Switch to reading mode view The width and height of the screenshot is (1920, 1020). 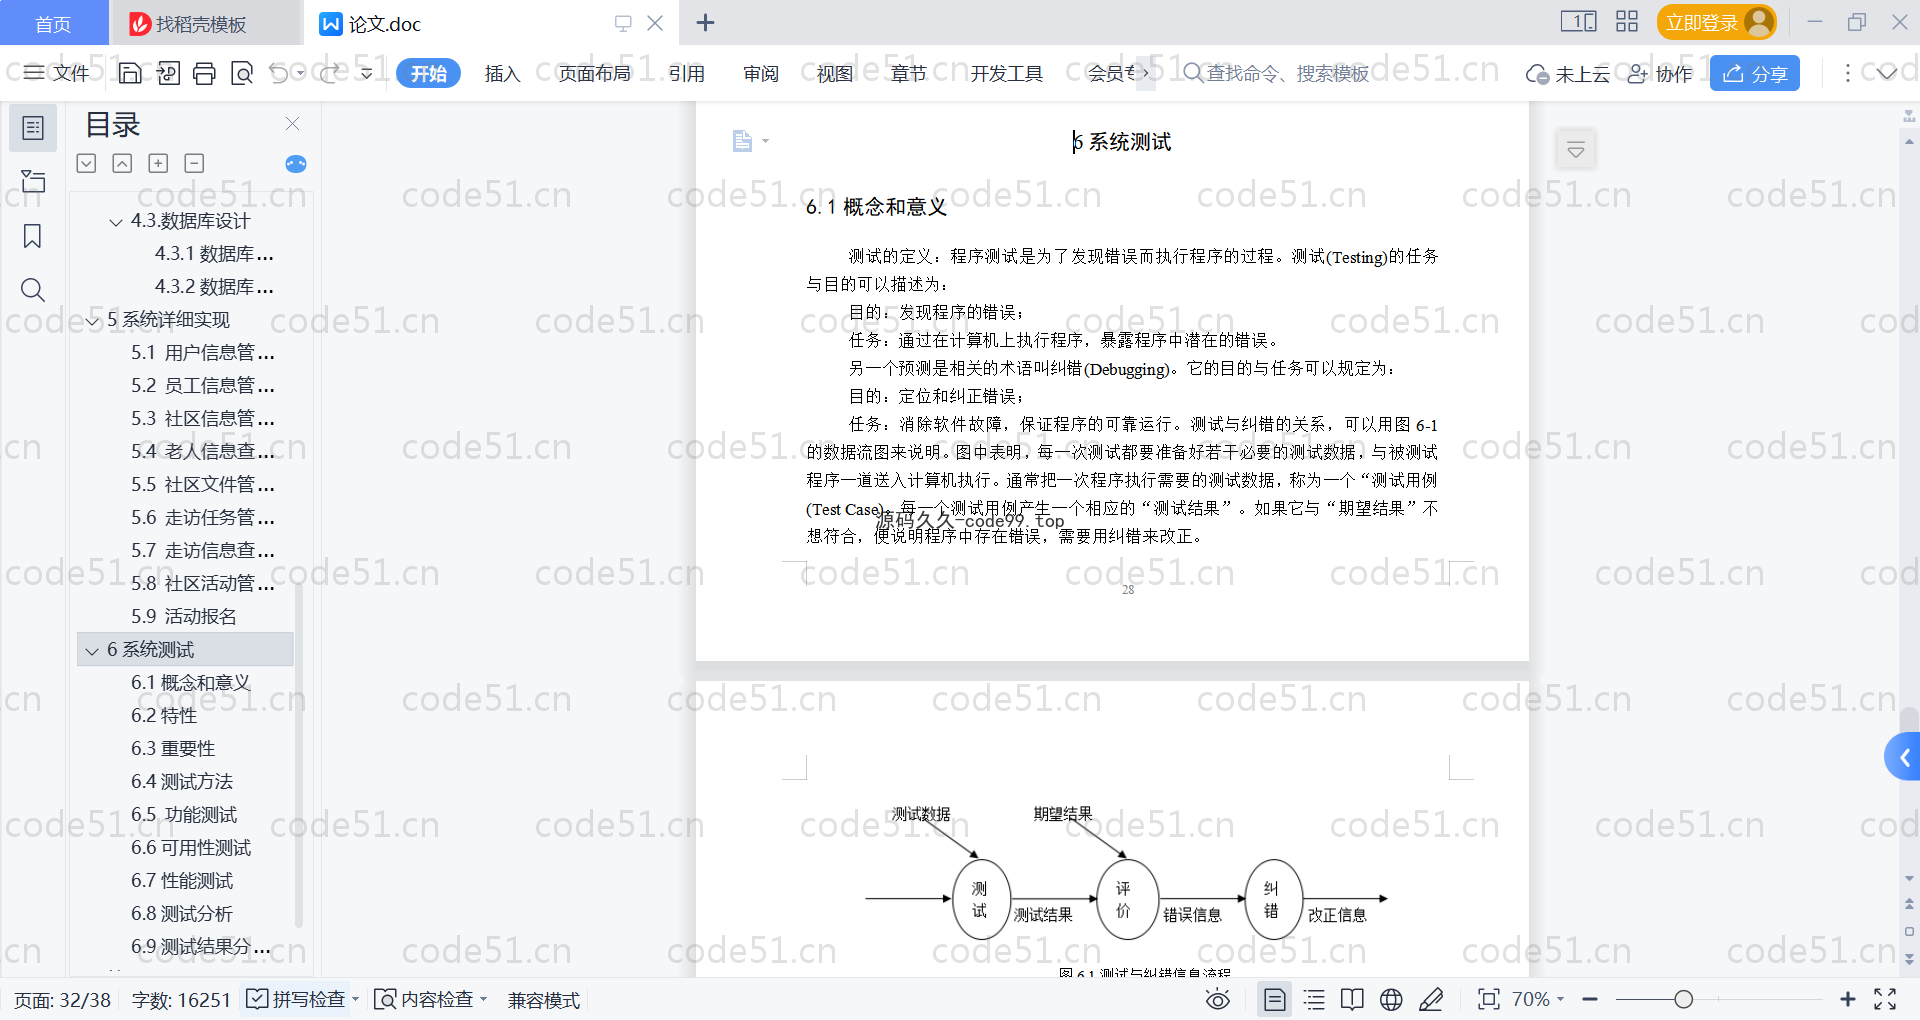click(1352, 999)
